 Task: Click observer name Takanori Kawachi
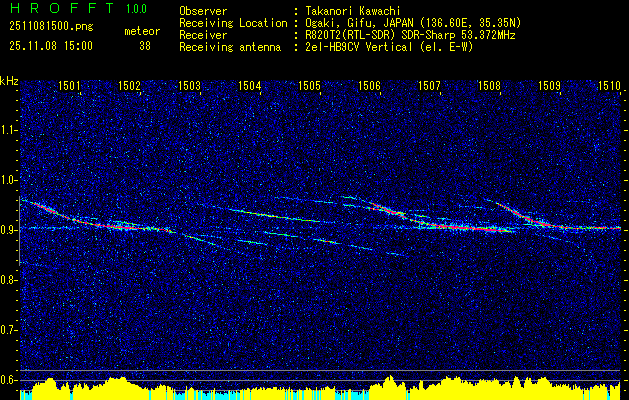(351, 11)
